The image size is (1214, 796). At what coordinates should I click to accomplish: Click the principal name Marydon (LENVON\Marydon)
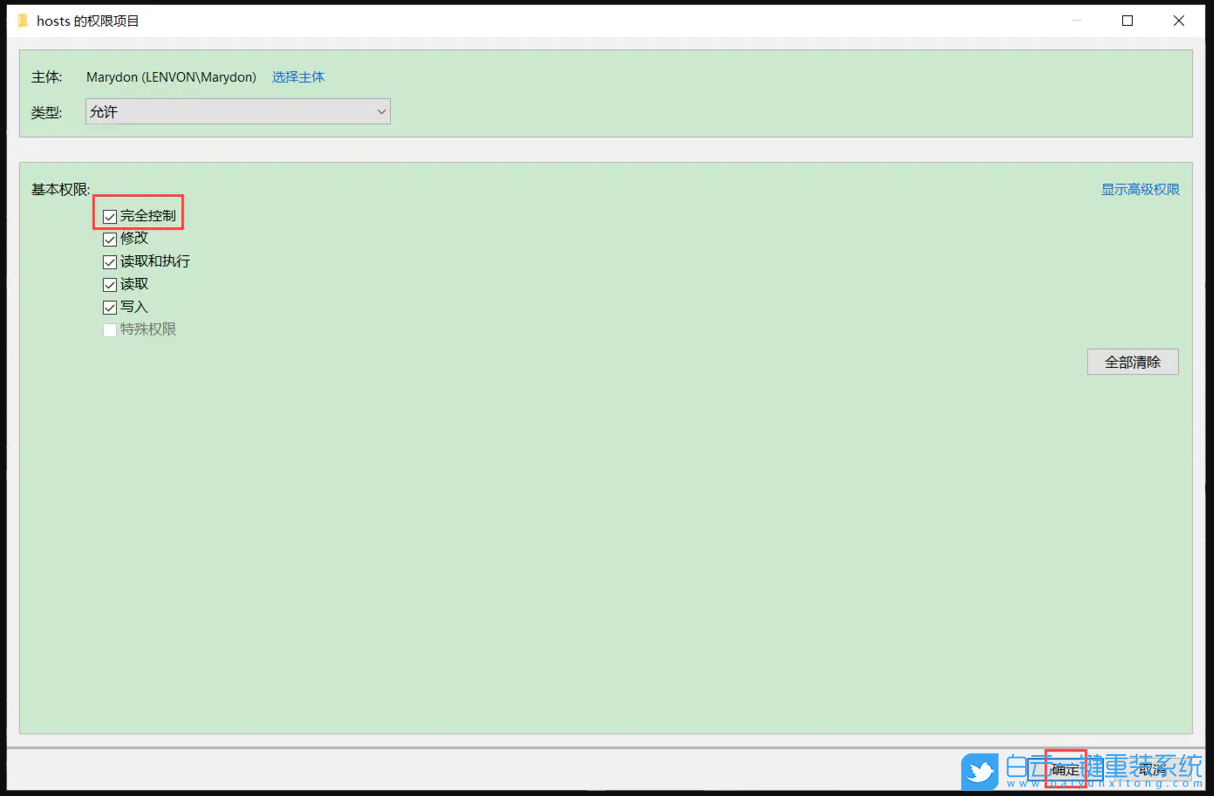171,77
